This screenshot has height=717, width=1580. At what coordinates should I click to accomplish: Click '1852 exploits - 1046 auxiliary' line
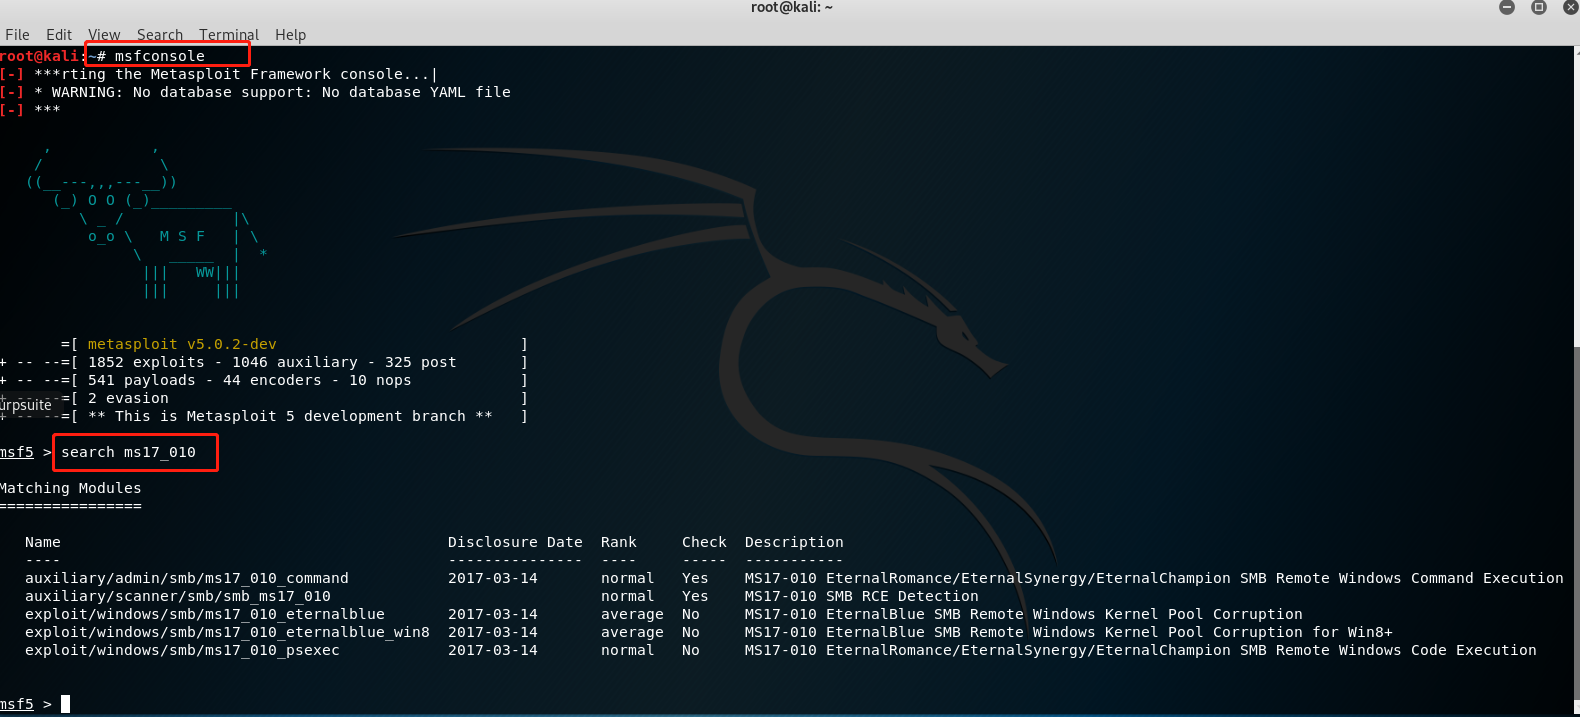coord(272,362)
